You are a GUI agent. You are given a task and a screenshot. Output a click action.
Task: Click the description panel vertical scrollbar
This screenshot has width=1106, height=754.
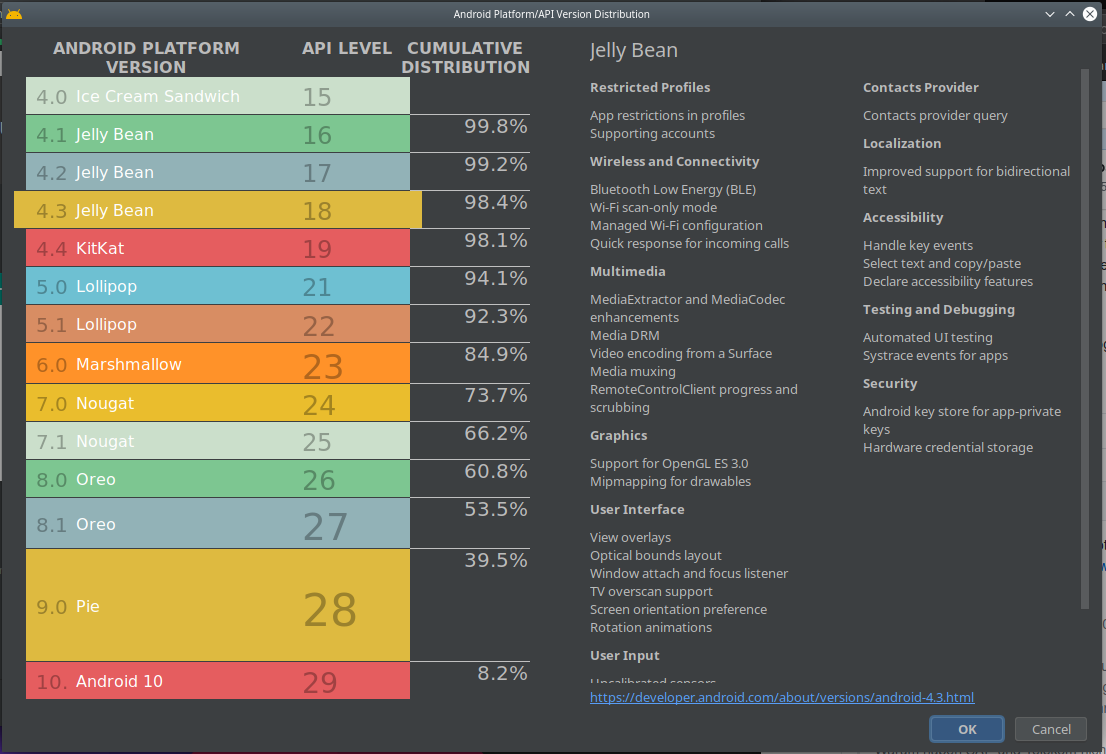coord(1085,339)
